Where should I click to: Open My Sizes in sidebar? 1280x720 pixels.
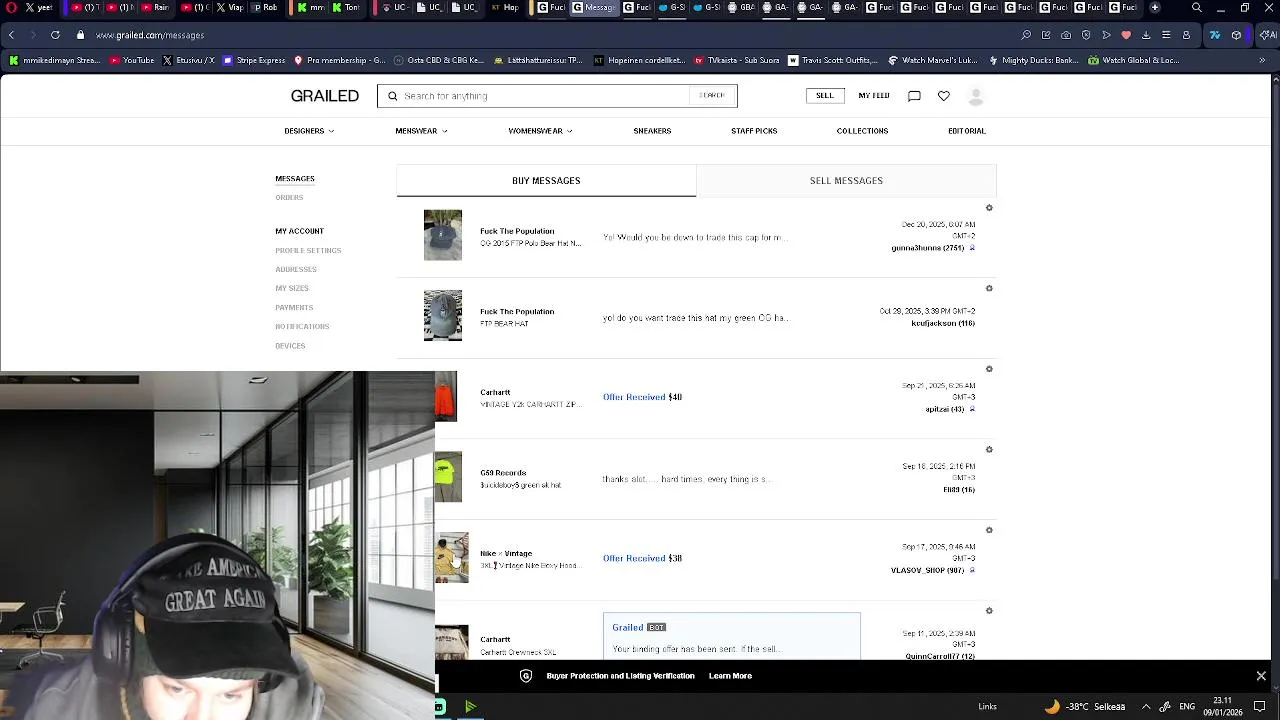(x=292, y=289)
